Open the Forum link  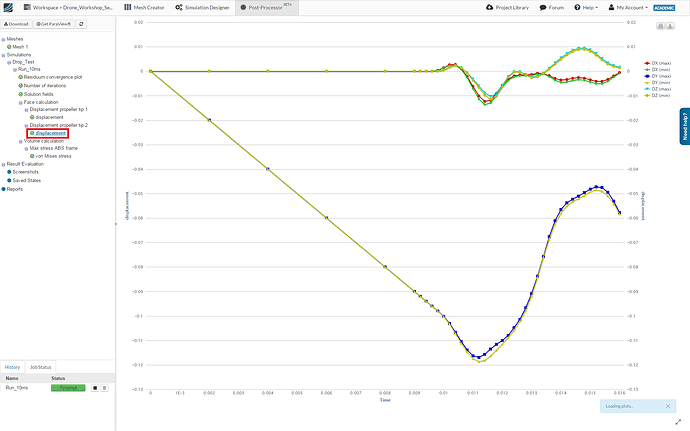pos(551,7)
